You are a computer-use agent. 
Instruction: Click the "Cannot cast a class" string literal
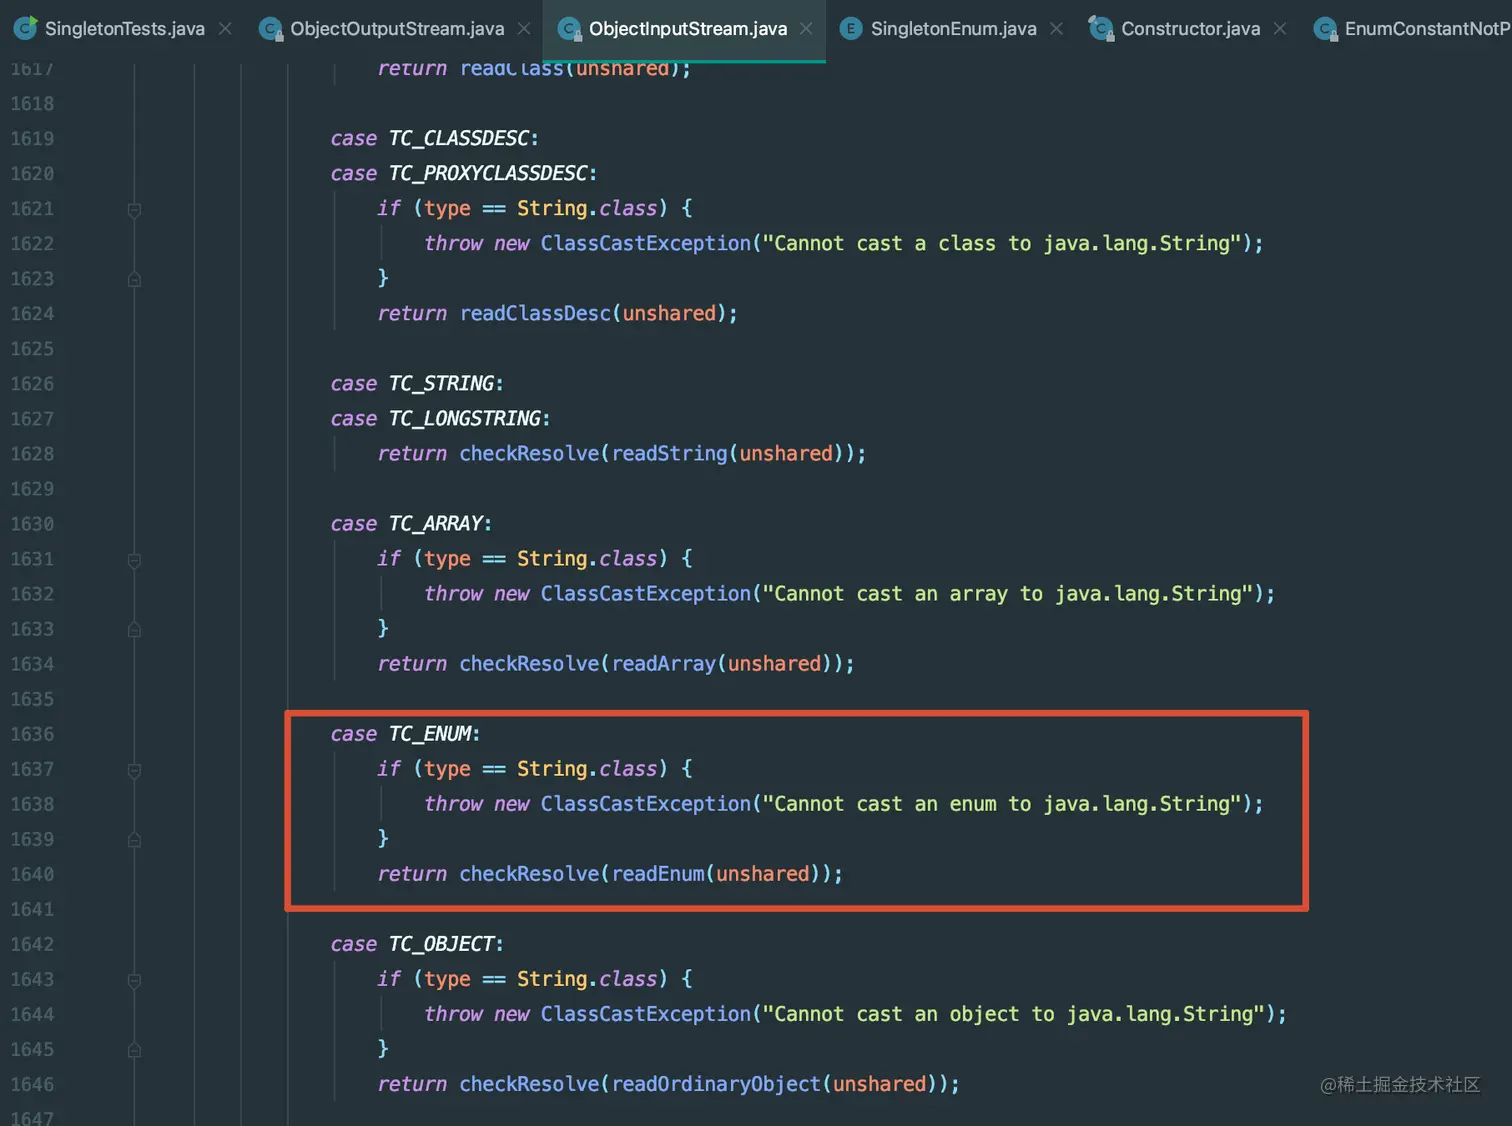point(1002,243)
